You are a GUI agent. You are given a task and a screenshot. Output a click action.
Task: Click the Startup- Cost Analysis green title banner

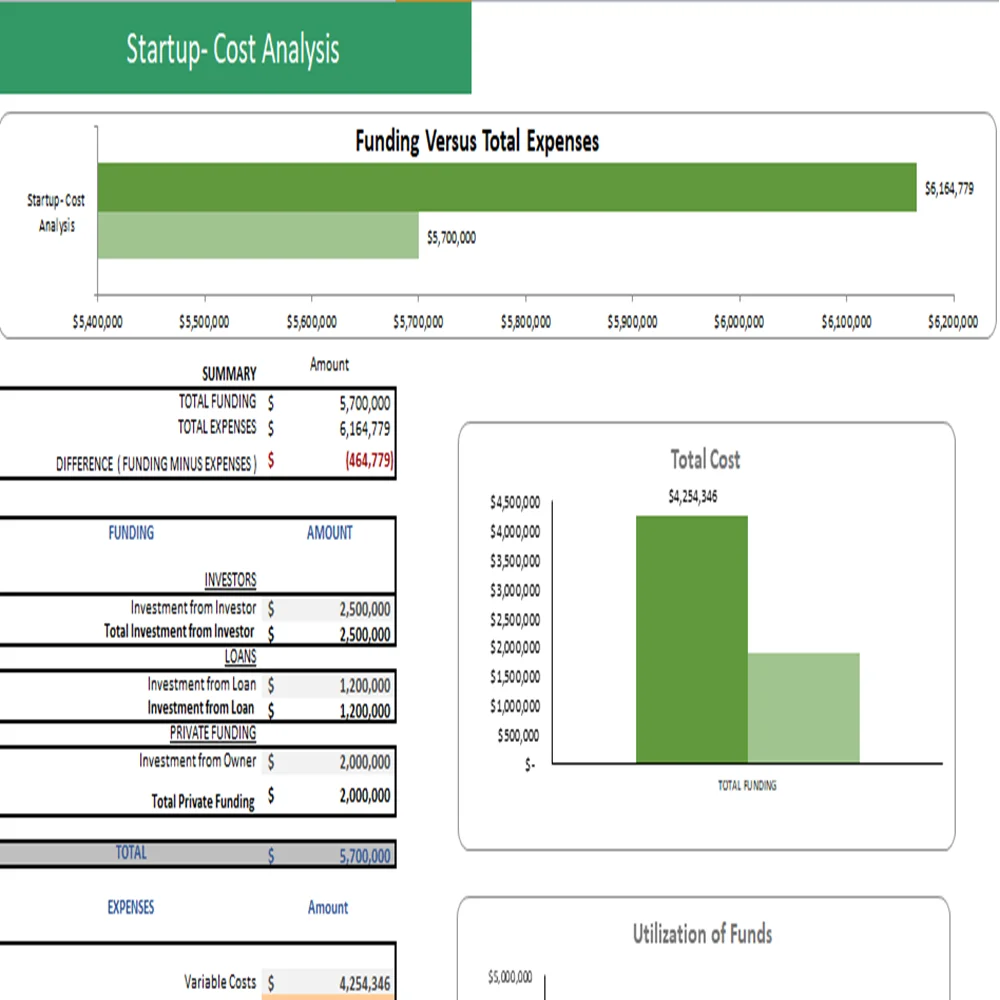pos(234,49)
